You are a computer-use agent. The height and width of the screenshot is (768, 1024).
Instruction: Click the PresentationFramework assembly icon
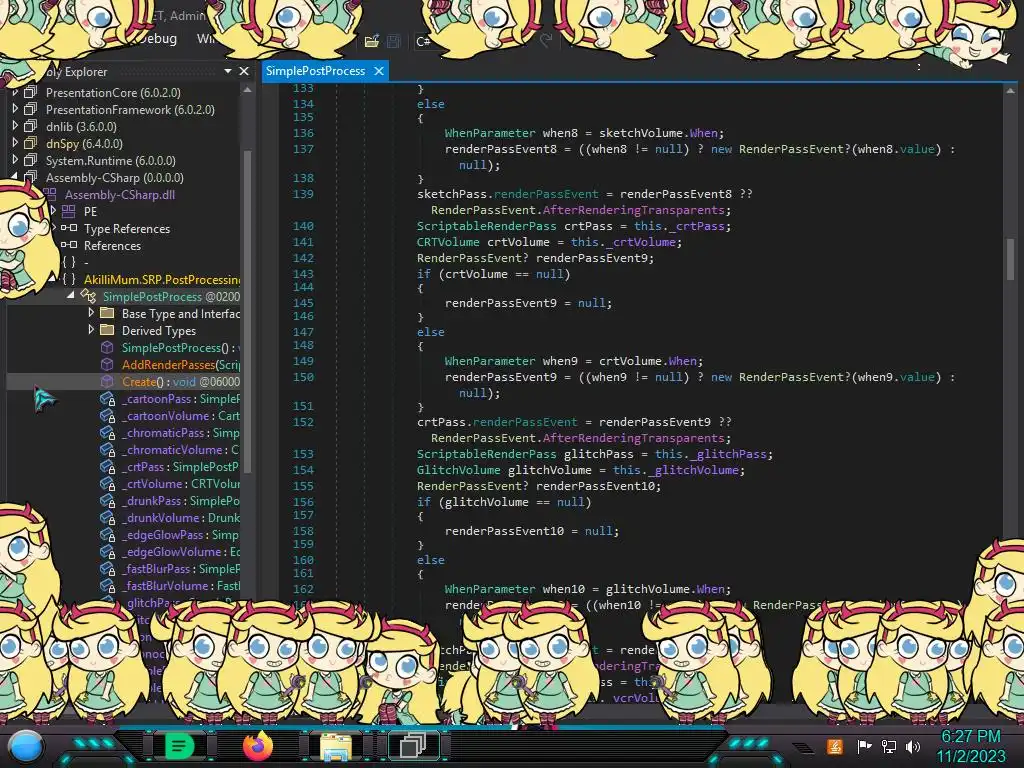point(31,109)
